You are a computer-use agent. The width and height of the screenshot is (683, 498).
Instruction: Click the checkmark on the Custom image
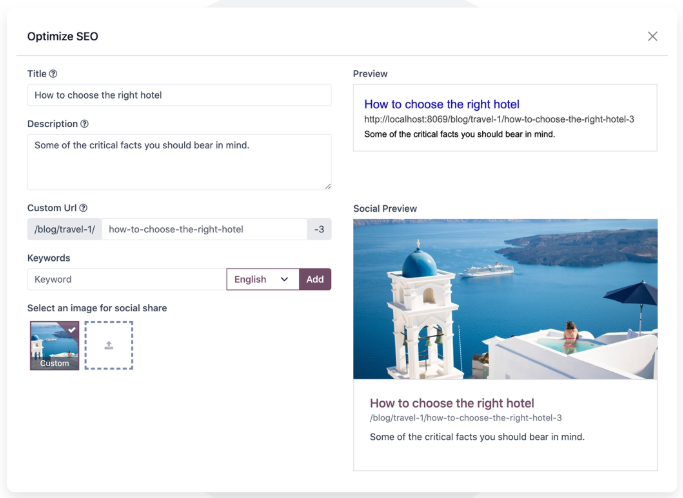71,328
